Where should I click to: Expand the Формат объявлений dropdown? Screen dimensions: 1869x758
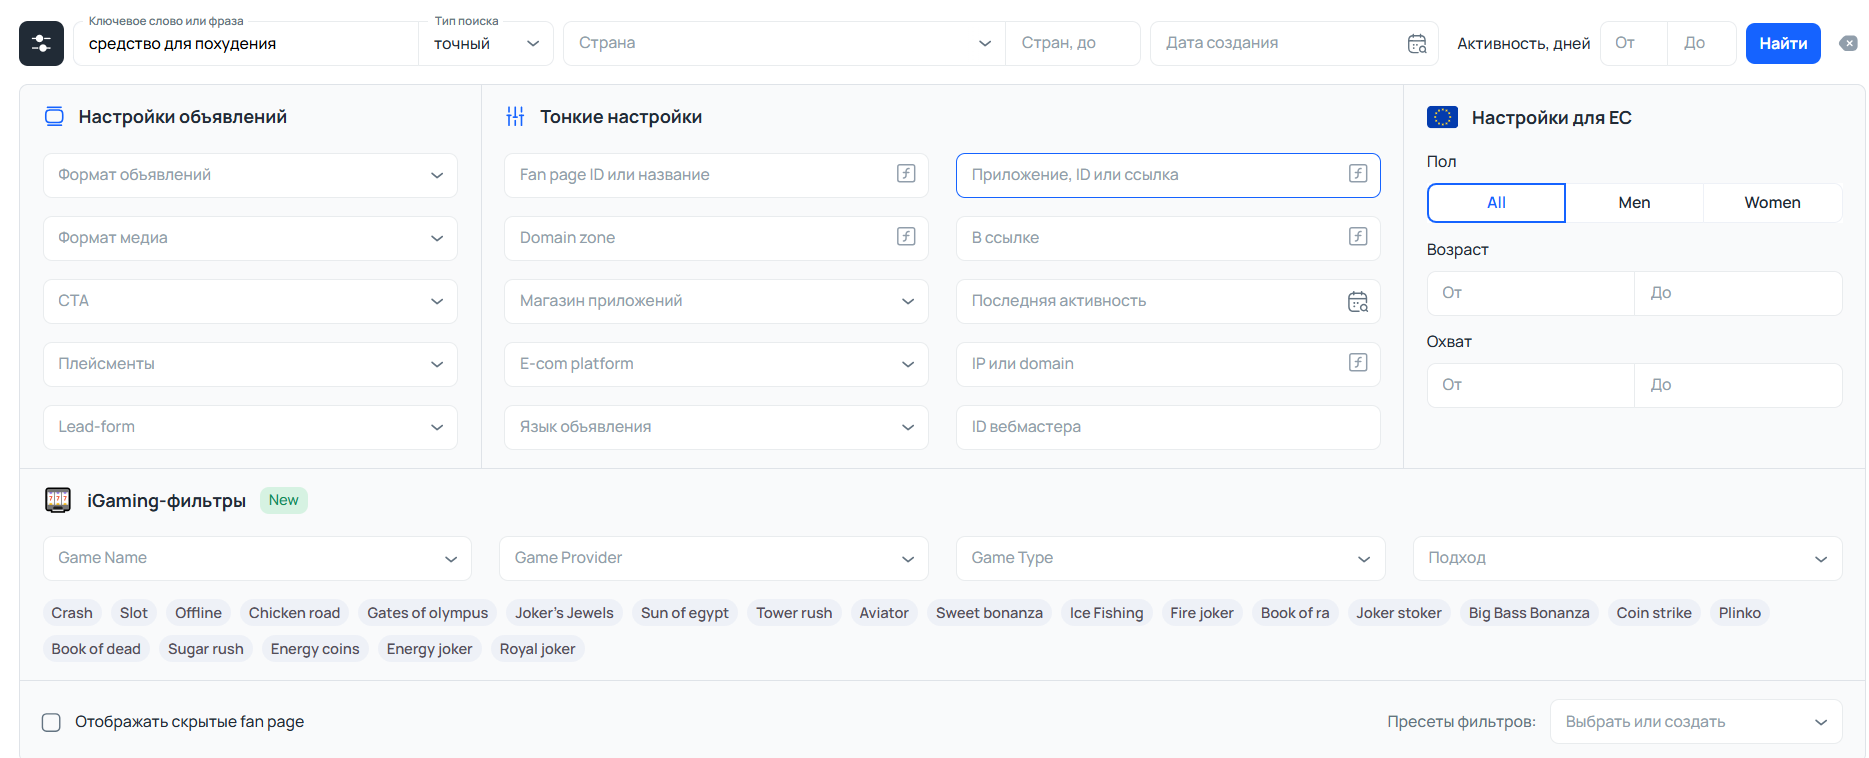point(250,175)
